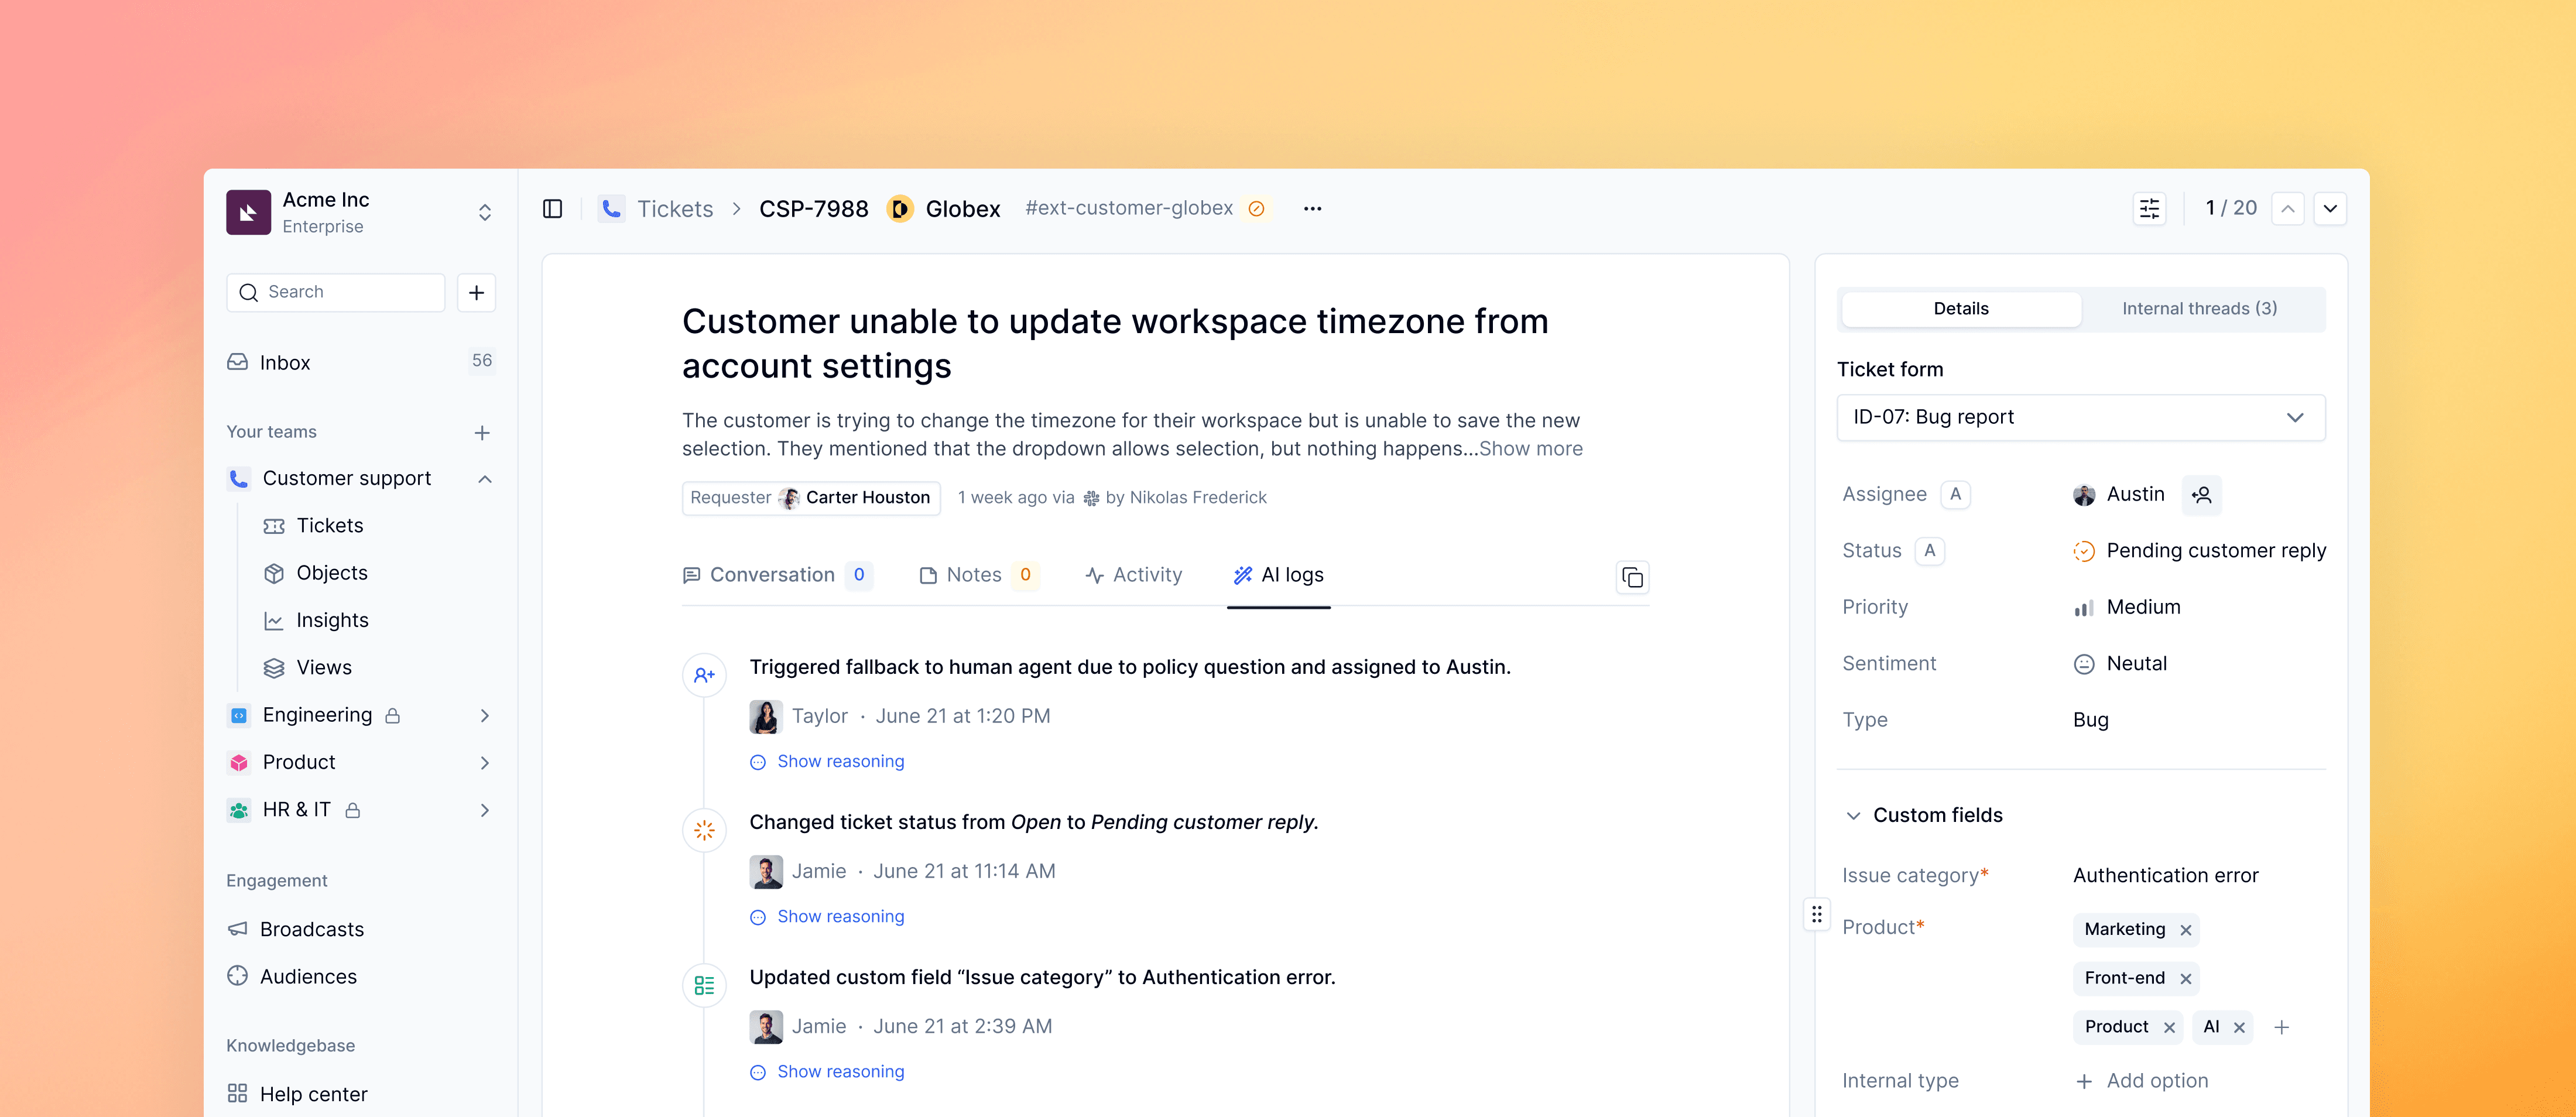Click the Issue category value Authentication error

2165,876
